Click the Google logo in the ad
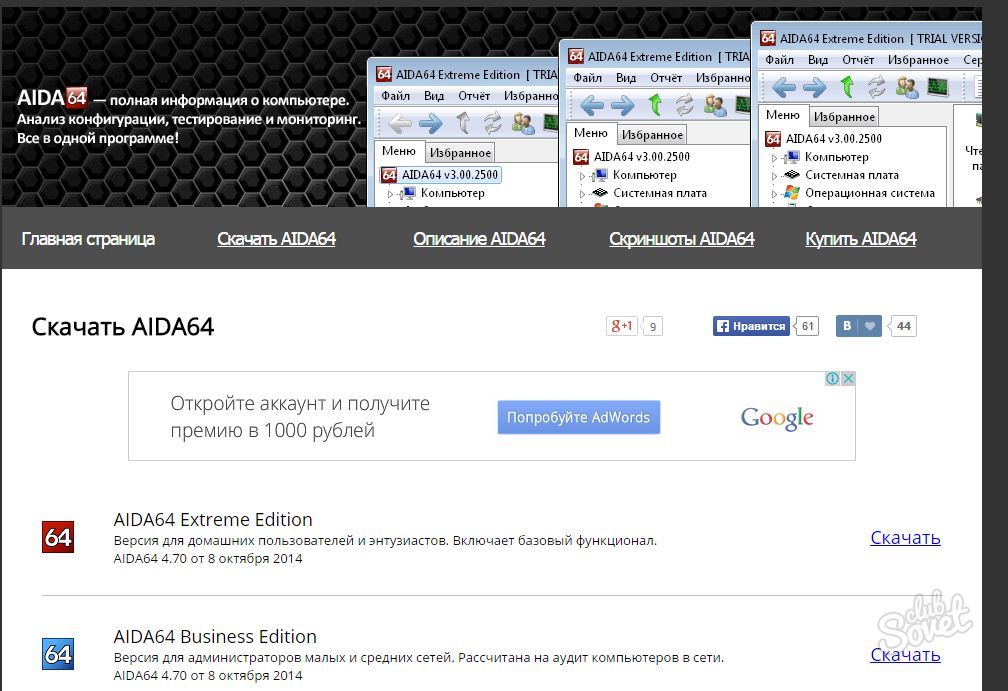Image resolution: width=1008 pixels, height=691 pixels. (777, 417)
